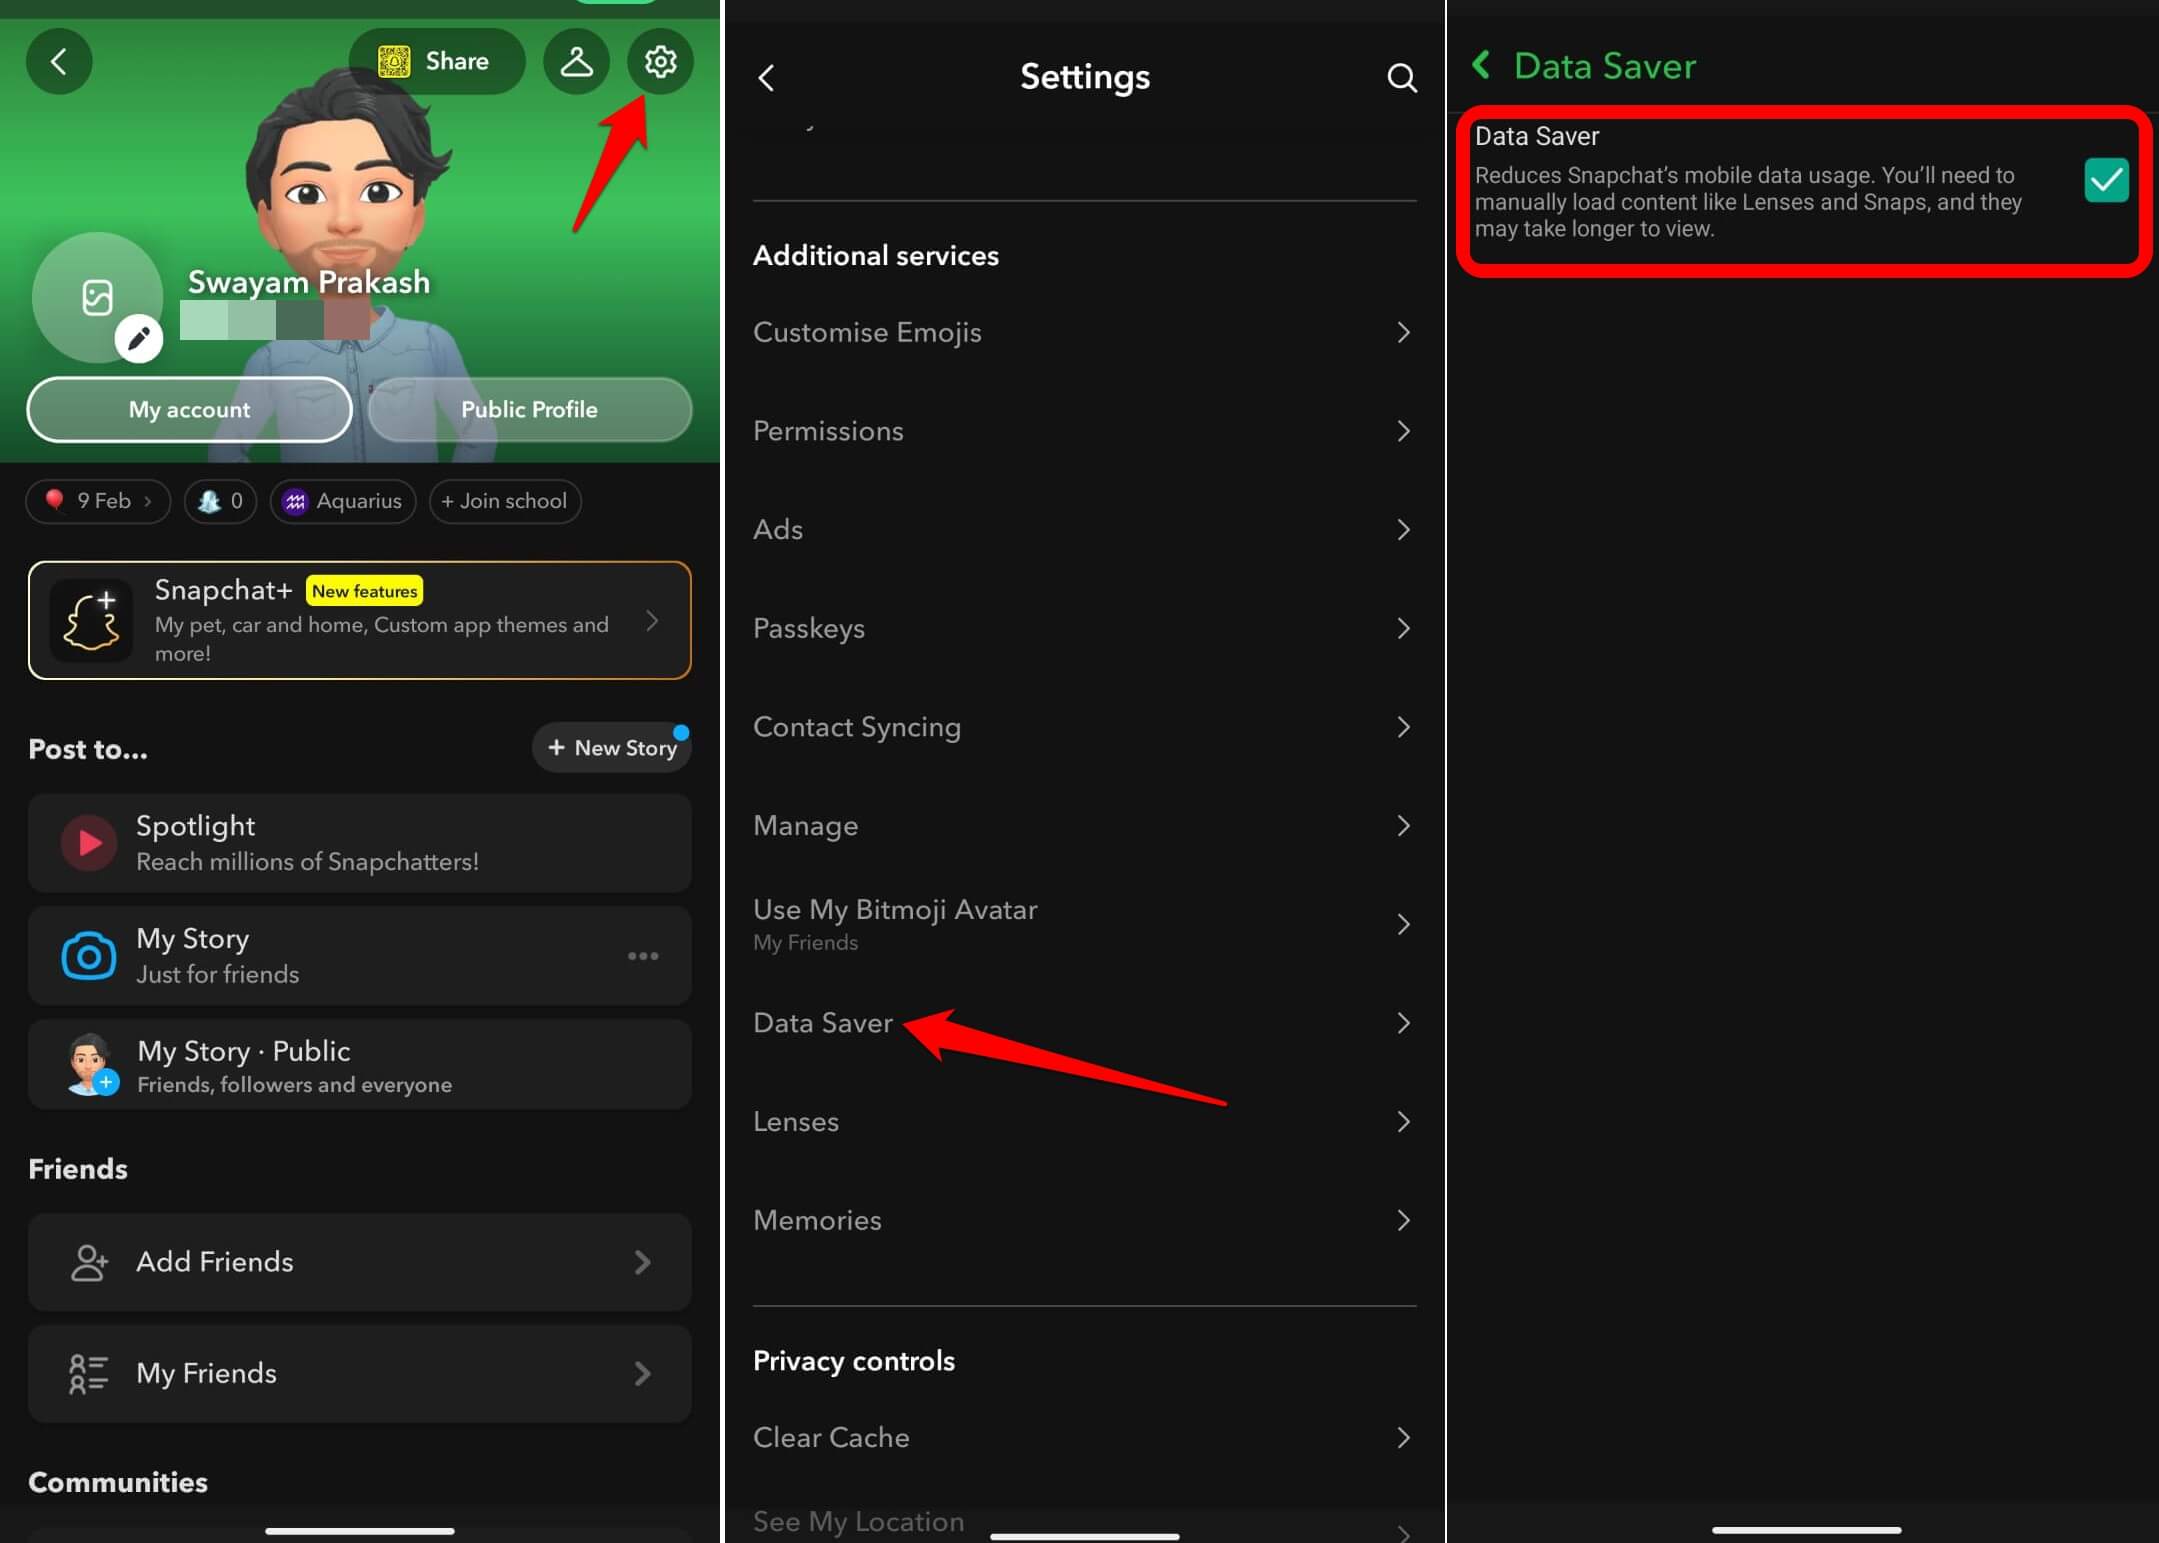Tap the Manage setting label
Screen dimensions: 2159x1543
806,826
